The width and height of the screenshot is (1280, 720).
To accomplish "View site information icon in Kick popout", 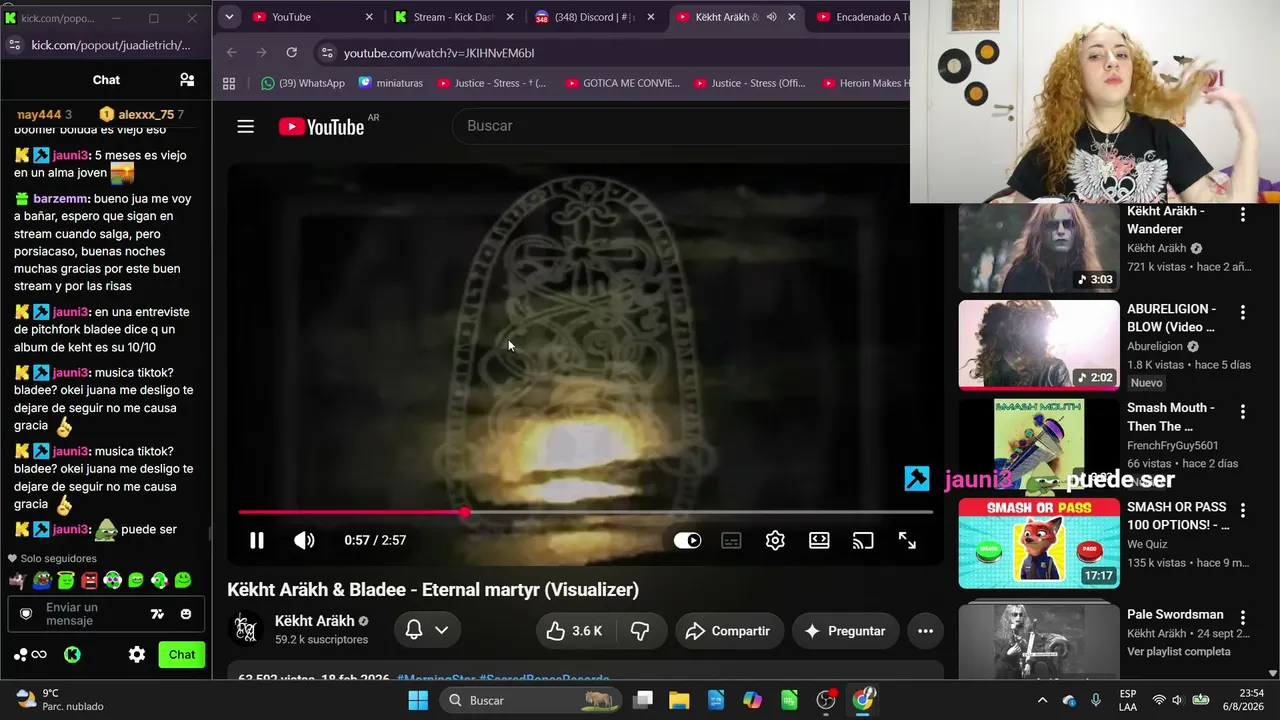I will coord(14,45).
